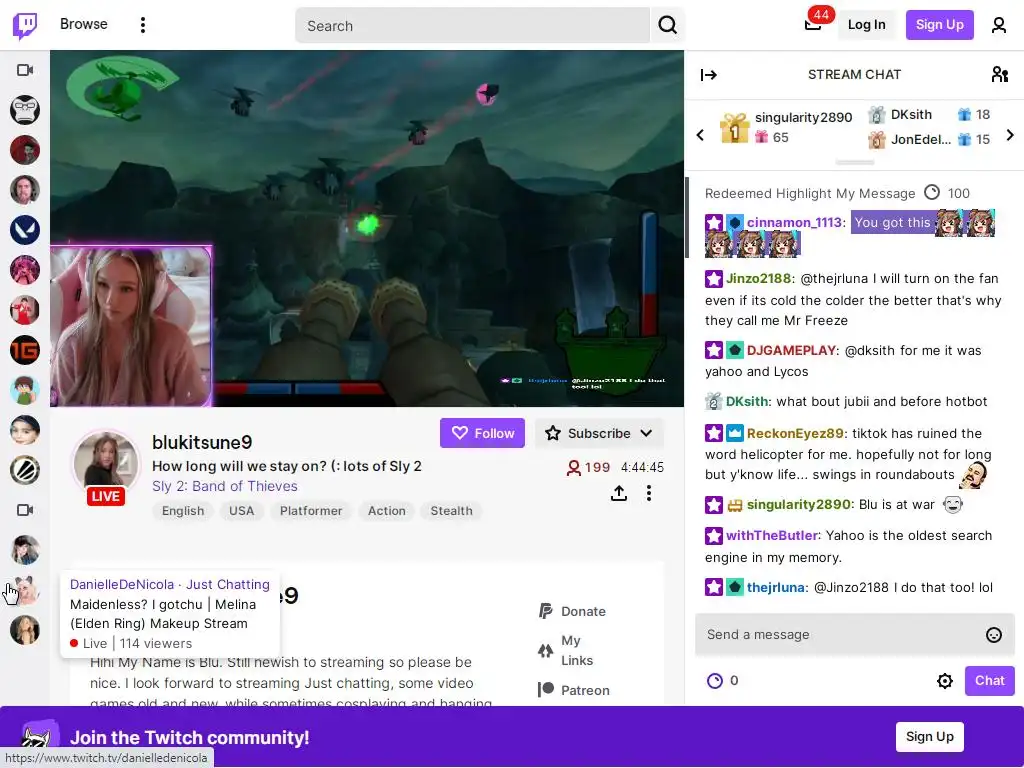Open the bottom blonde sidebar channel avatar
1024x768 pixels.
(x=25, y=630)
